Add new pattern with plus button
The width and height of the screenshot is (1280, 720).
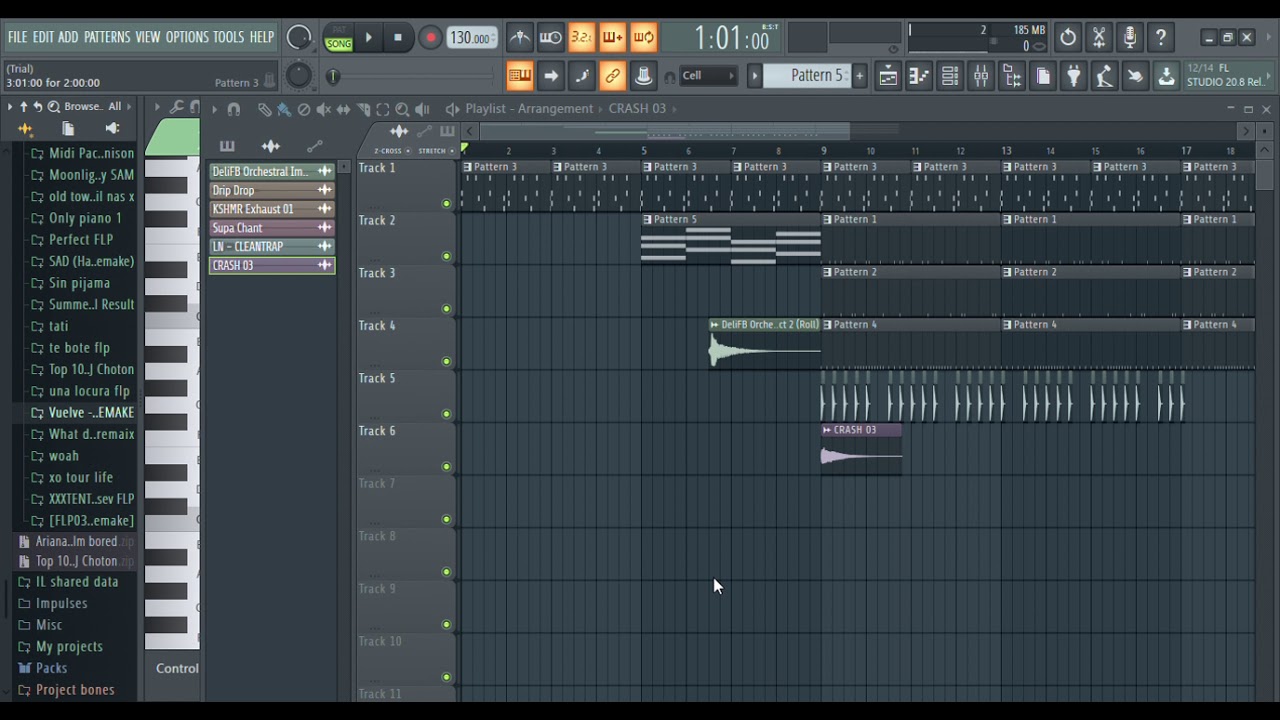pyautogui.click(x=859, y=76)
